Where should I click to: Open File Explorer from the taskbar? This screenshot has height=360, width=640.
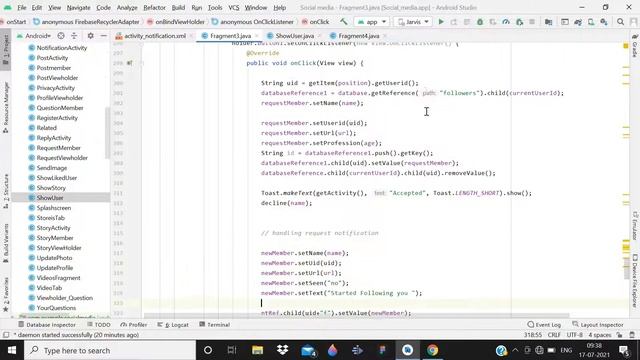coord(258,350)
